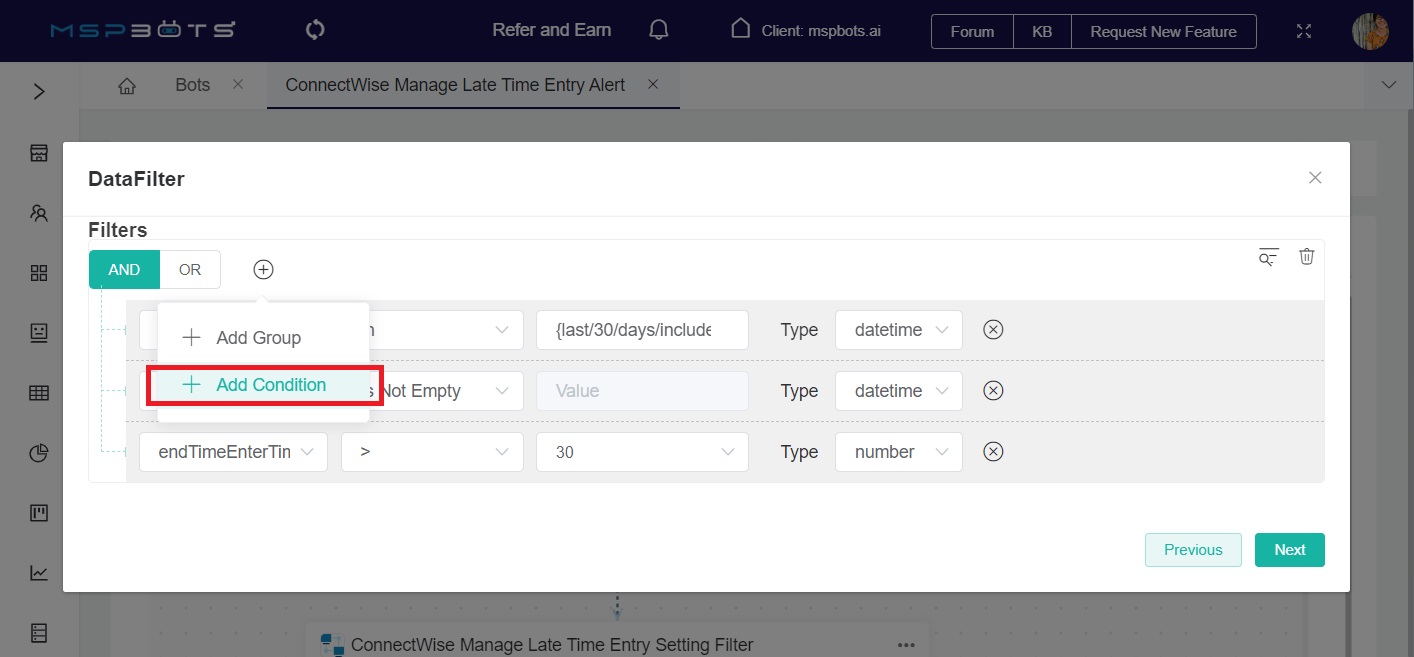
Task: Remove the first datetime condition row
Action: point(993,330)
